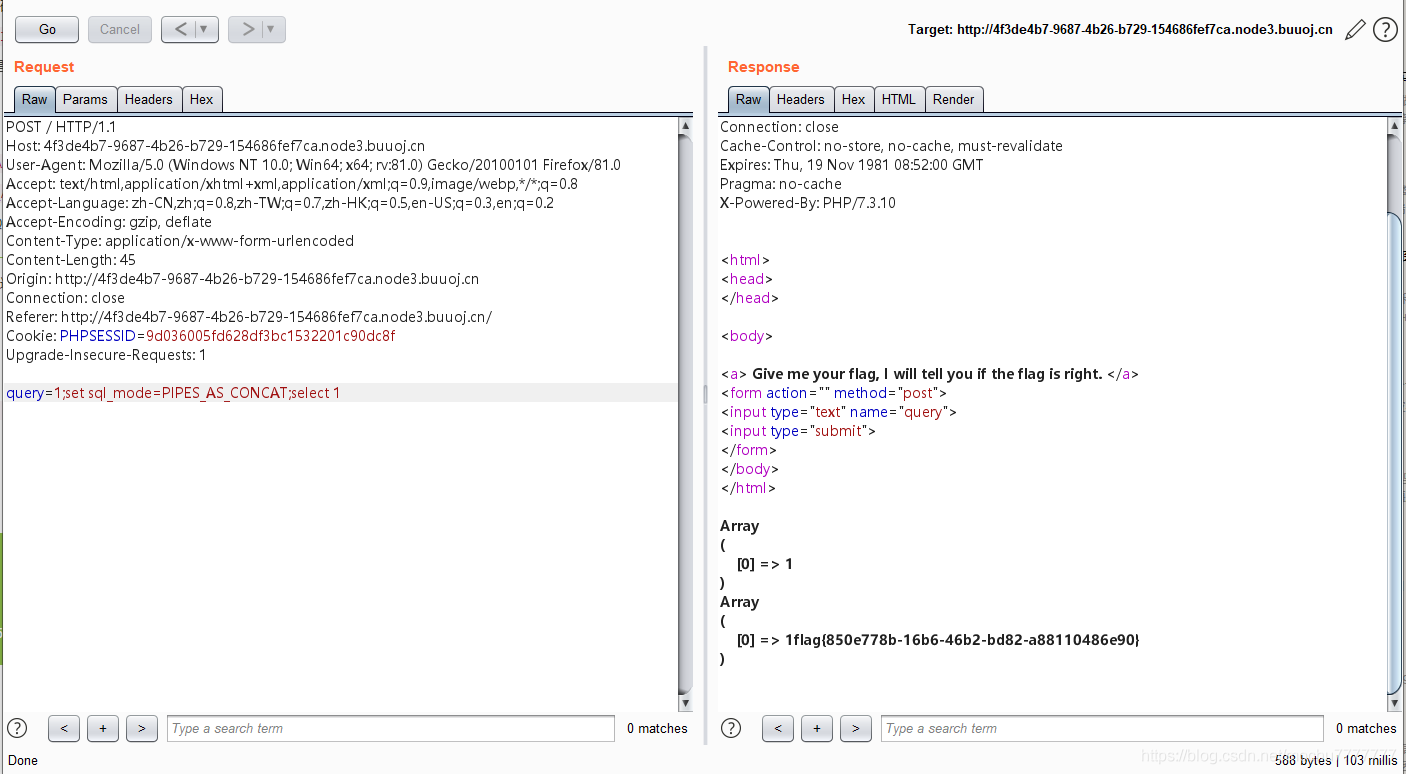Click request search previous match button
The height and width of the screenshot is (774, 1406).
pos(63,728)
